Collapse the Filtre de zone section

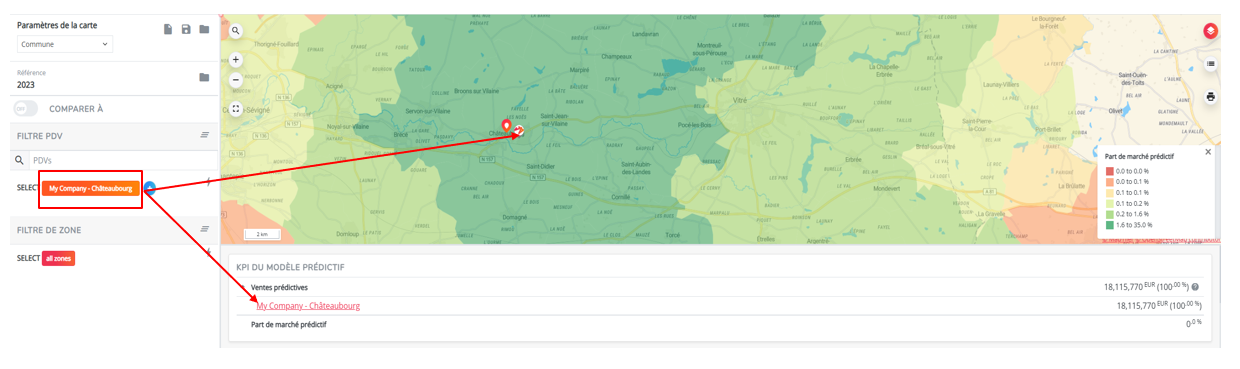tap(204, 229)
